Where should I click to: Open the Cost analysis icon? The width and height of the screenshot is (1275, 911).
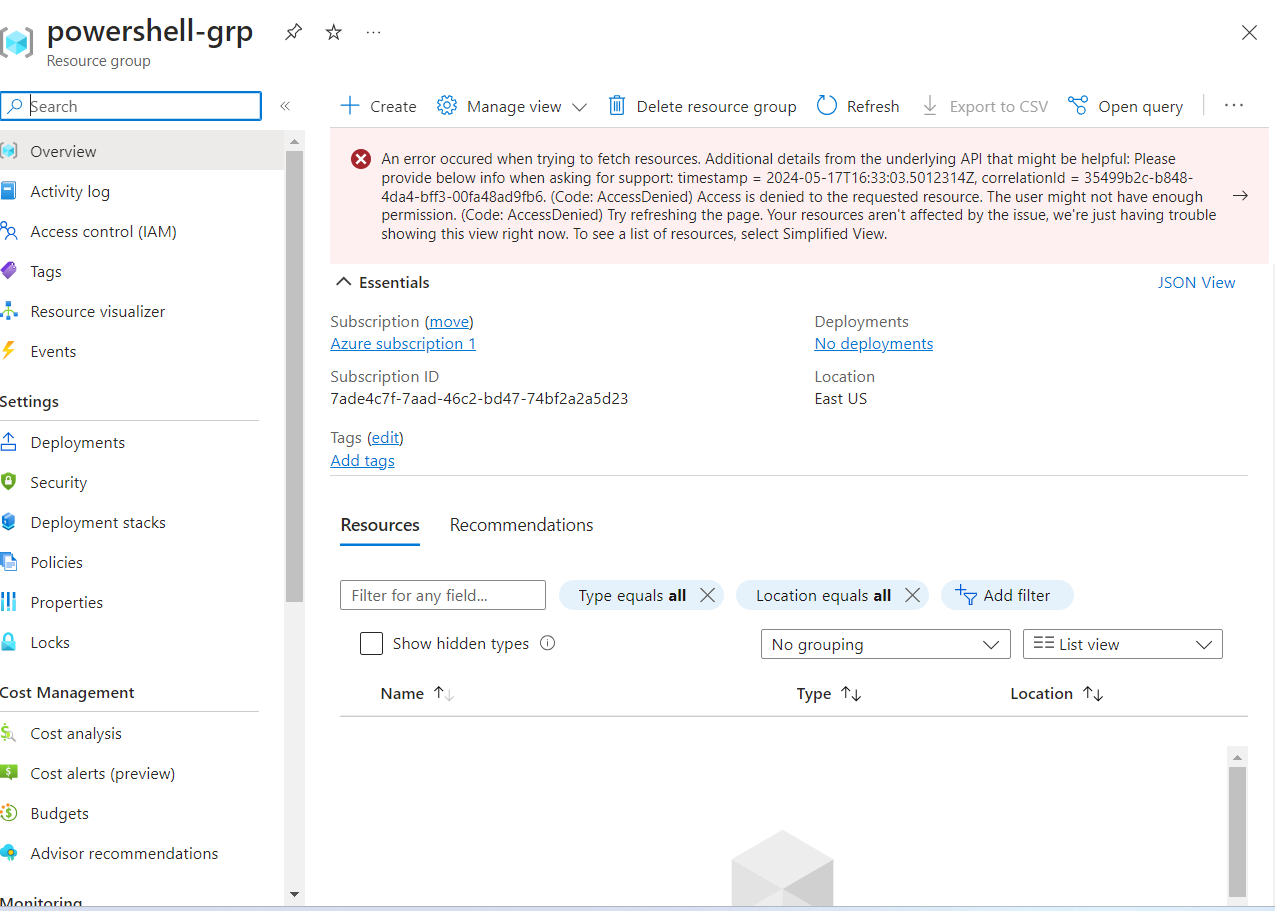point(9,733)
